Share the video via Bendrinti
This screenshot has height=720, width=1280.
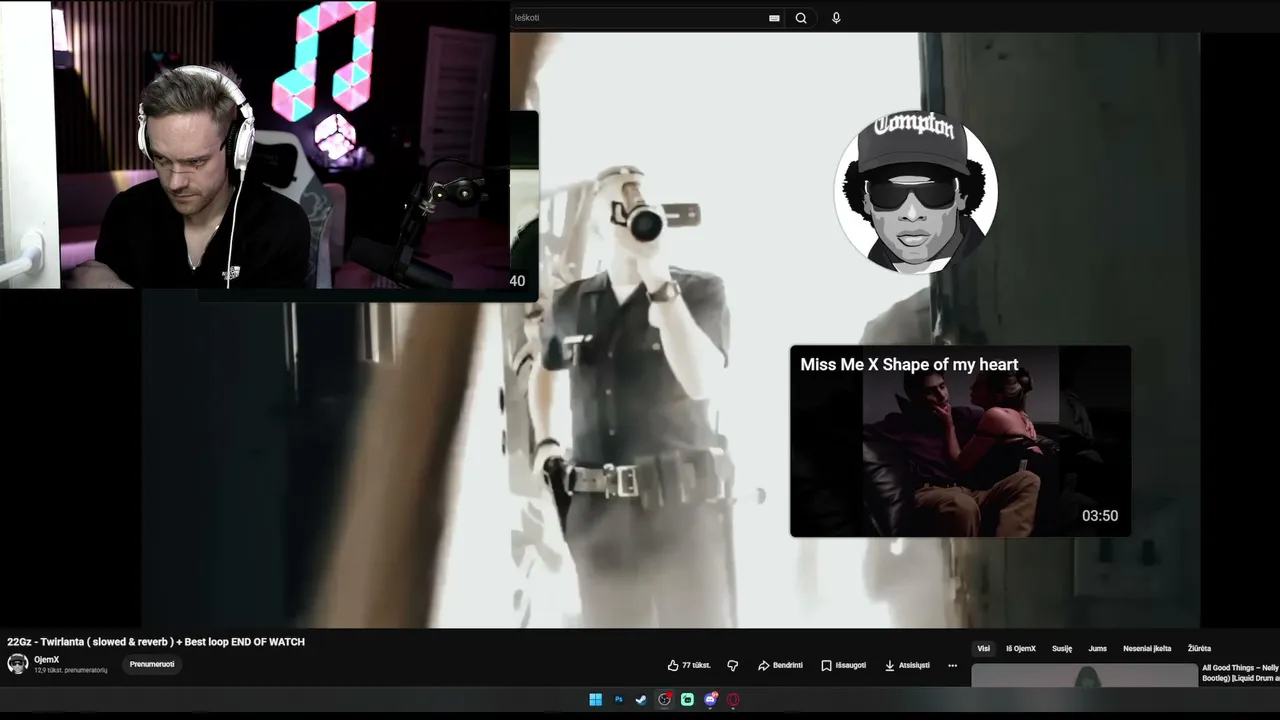[x=780, y=665]
